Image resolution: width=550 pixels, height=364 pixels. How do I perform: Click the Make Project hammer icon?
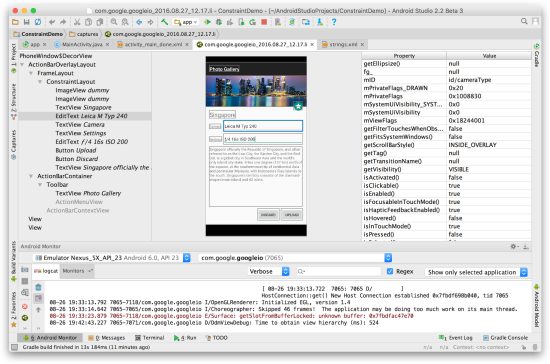tap(165, 22)
